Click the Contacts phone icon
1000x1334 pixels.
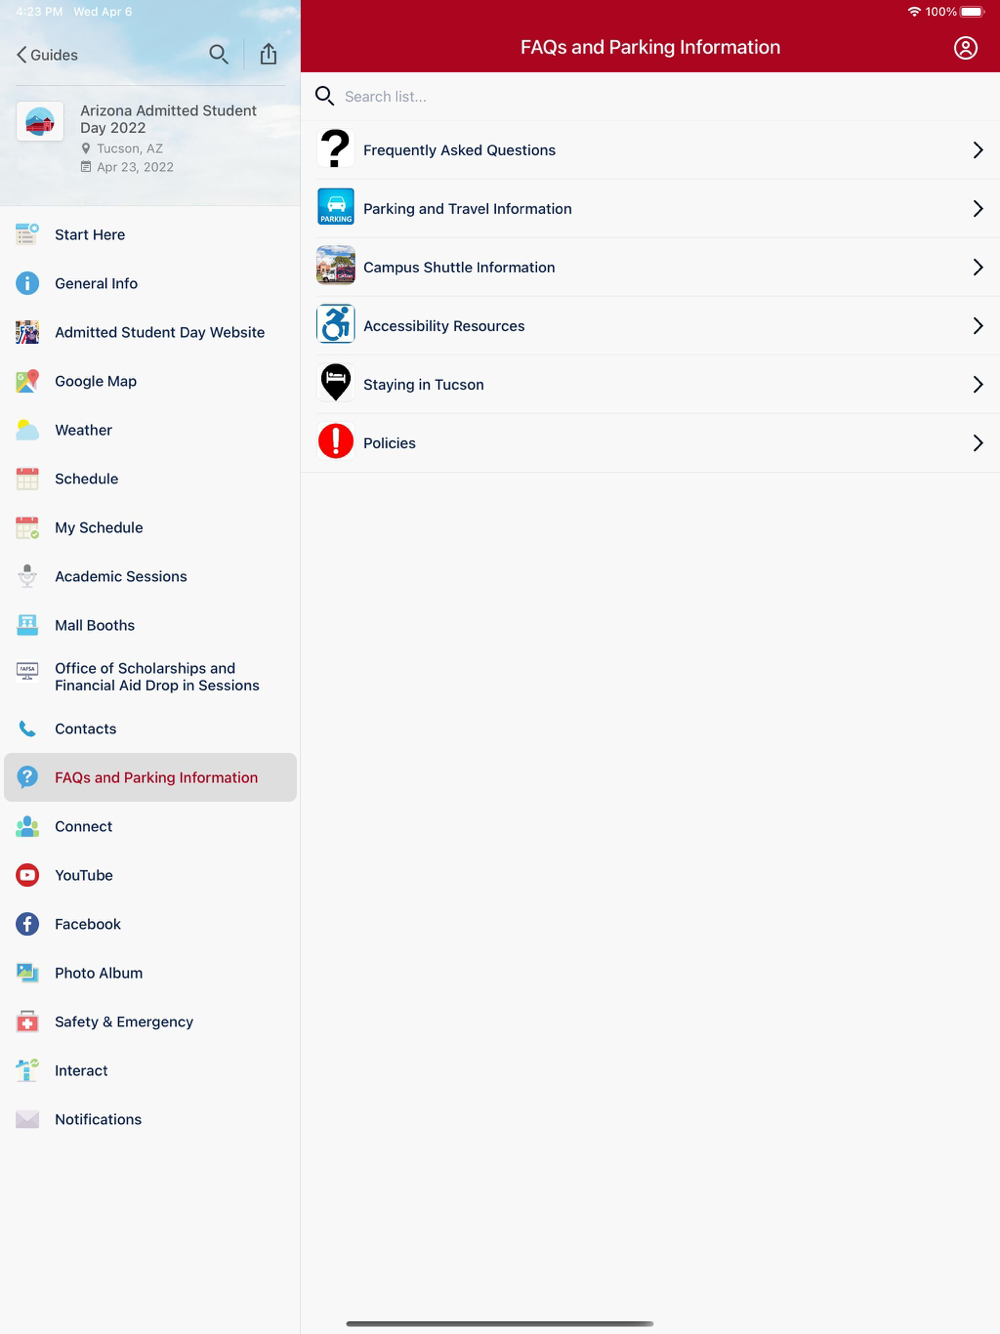click(27, 729)
